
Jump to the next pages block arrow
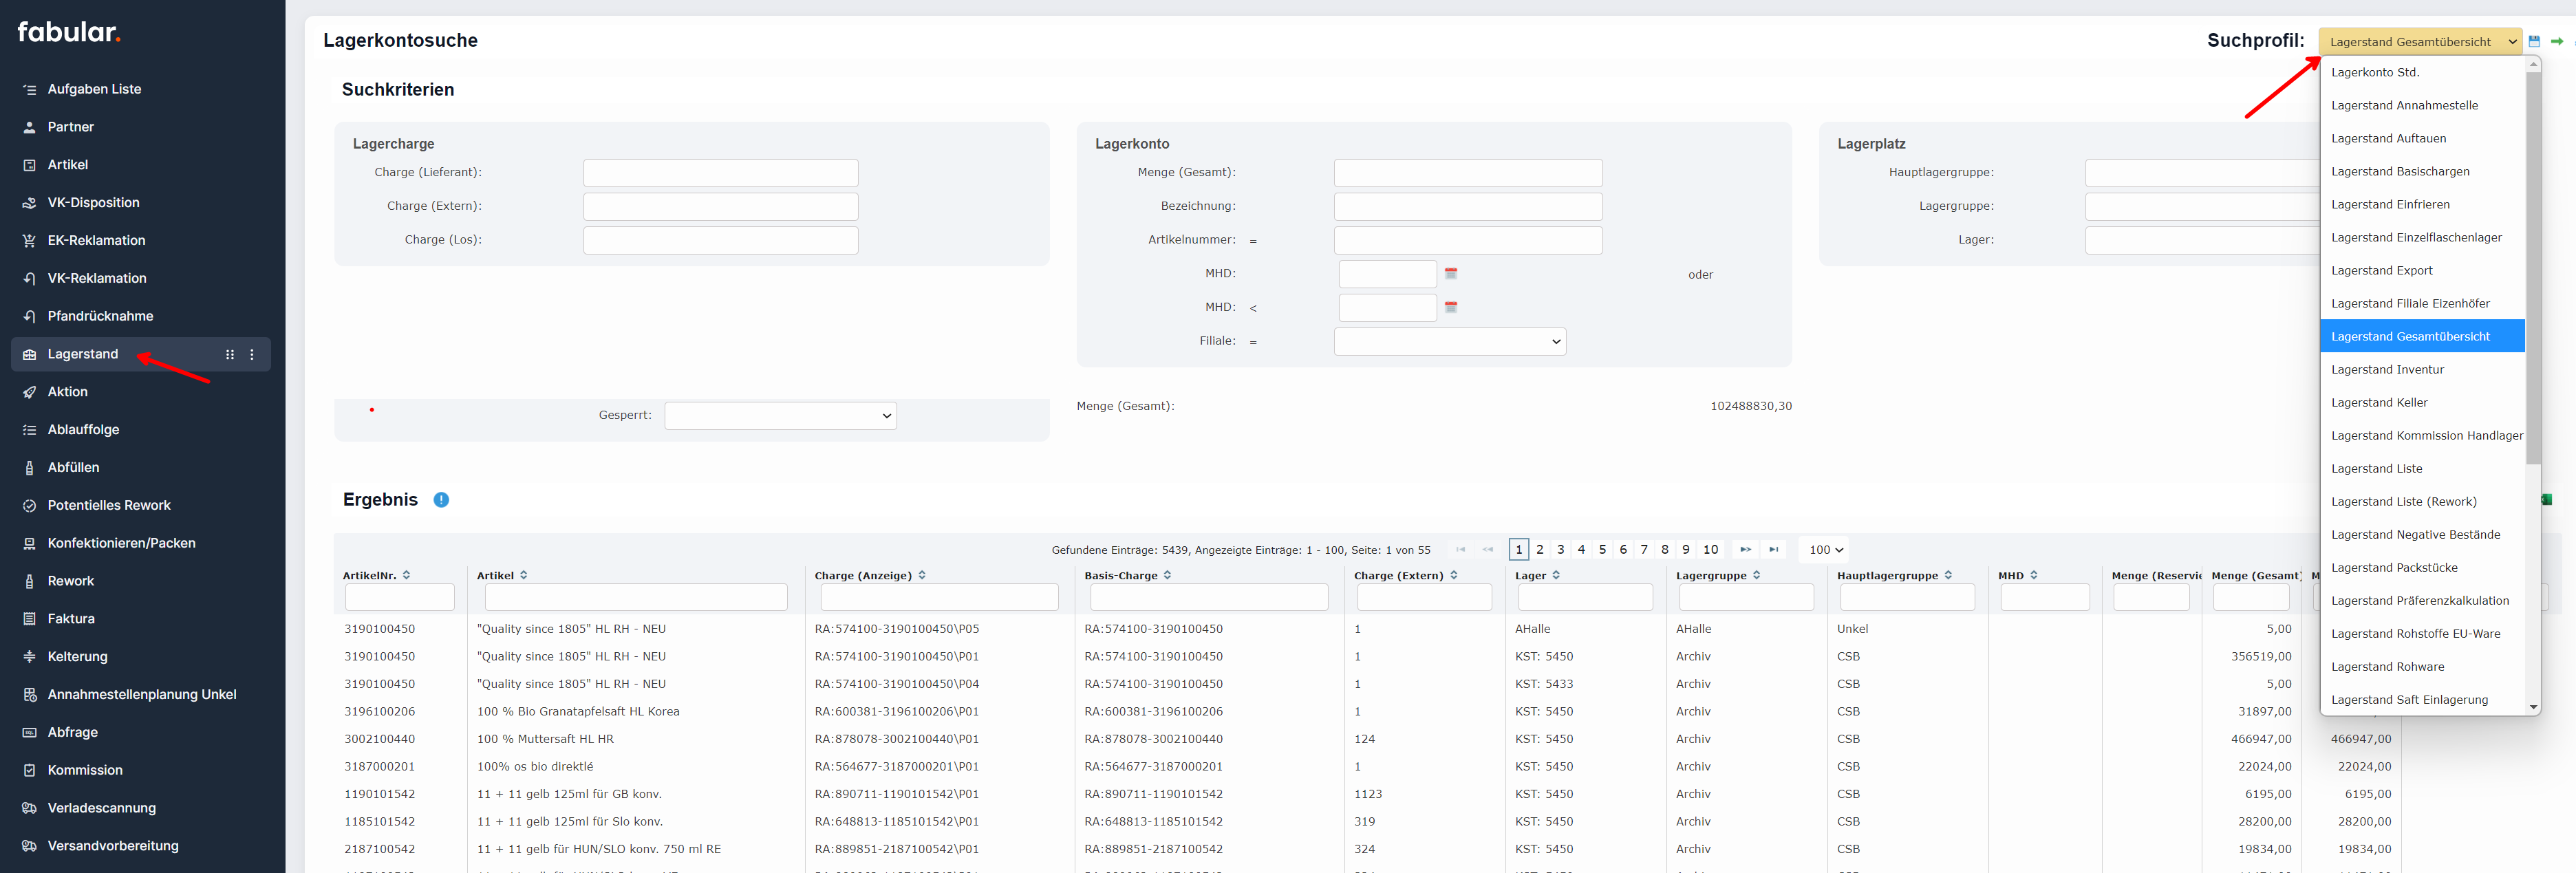[x=1745, y=549]
